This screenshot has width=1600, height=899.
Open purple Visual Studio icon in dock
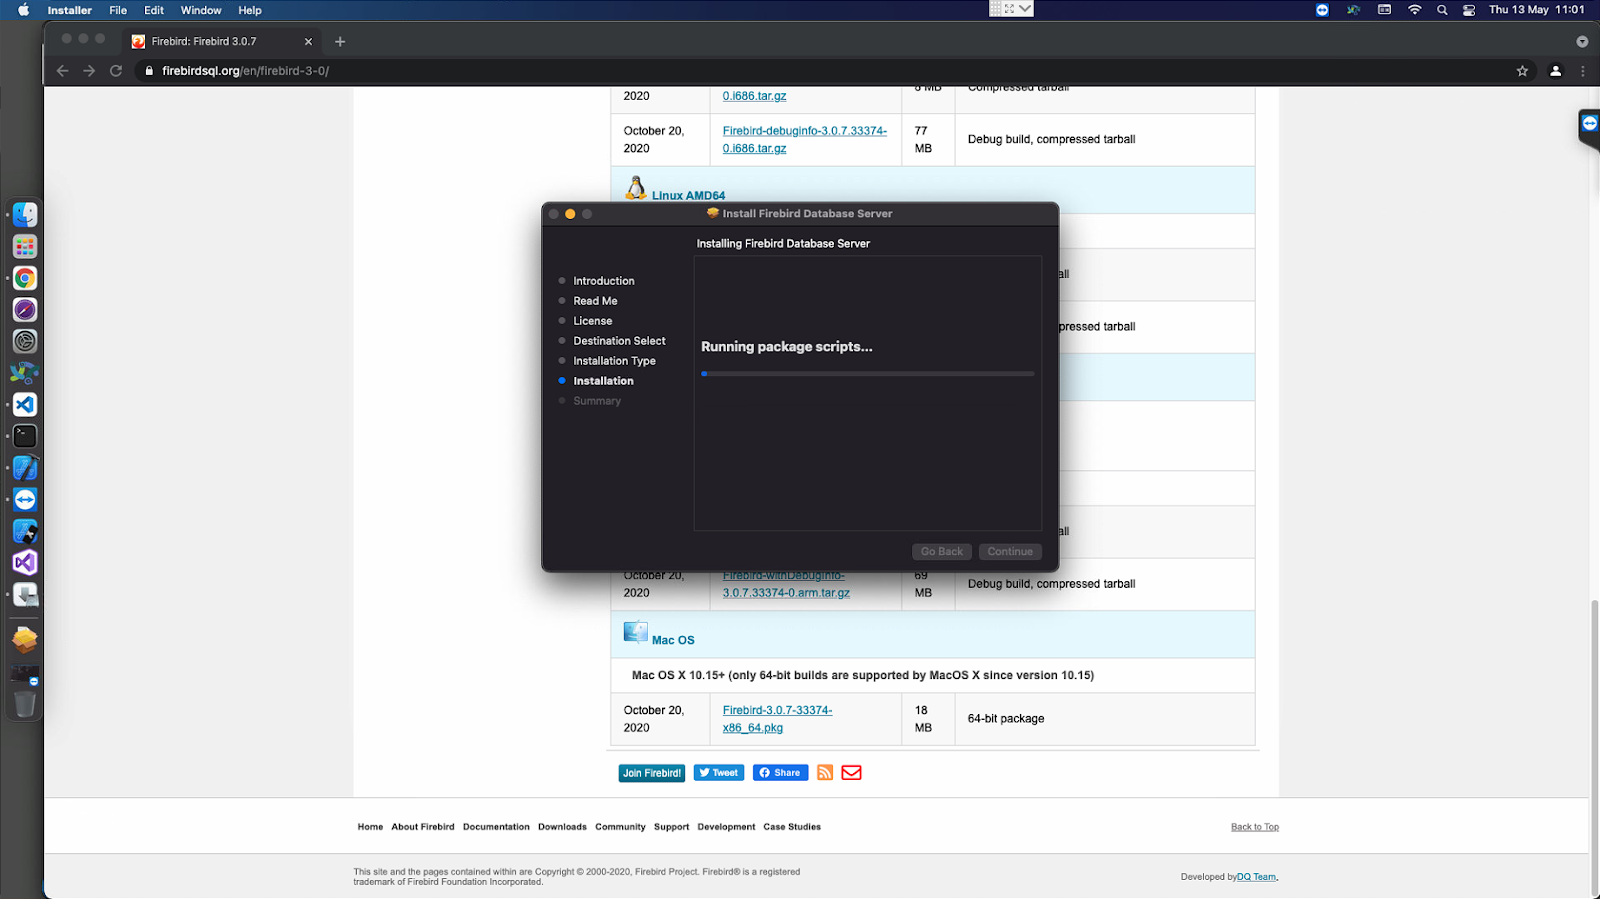(x=25, y=563)
